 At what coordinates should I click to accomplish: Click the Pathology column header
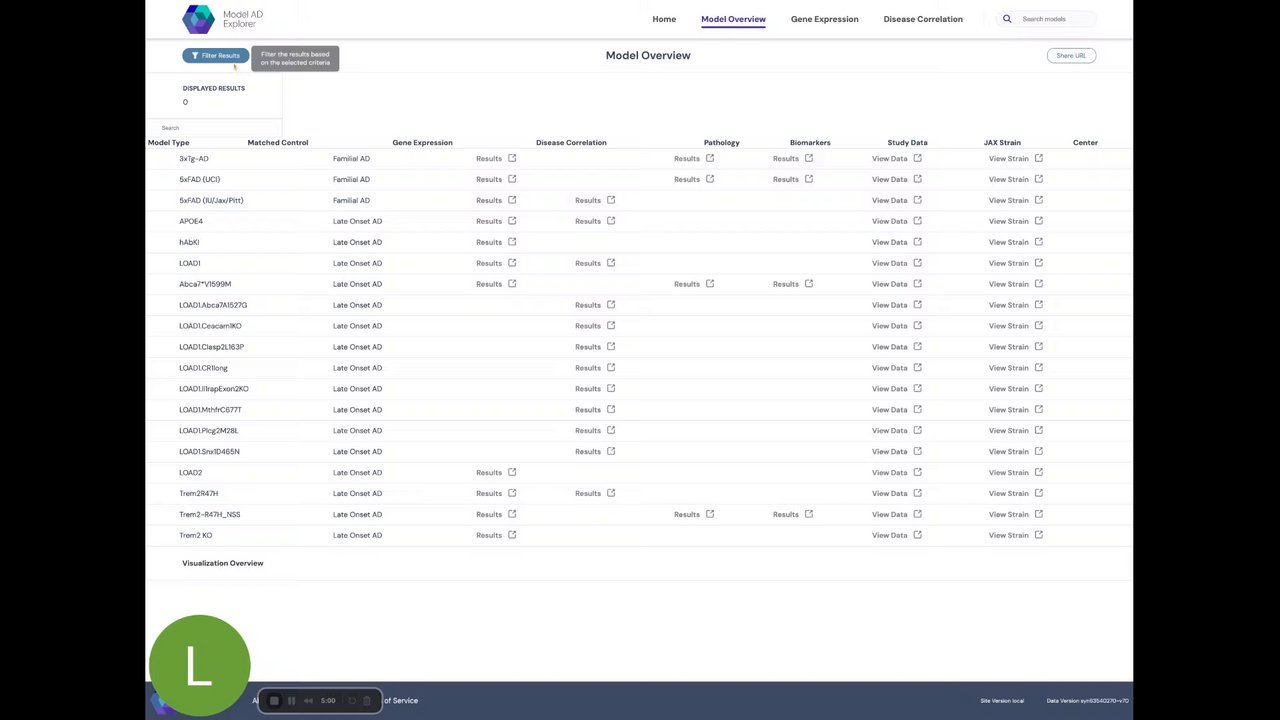click(x=721, y=143)
